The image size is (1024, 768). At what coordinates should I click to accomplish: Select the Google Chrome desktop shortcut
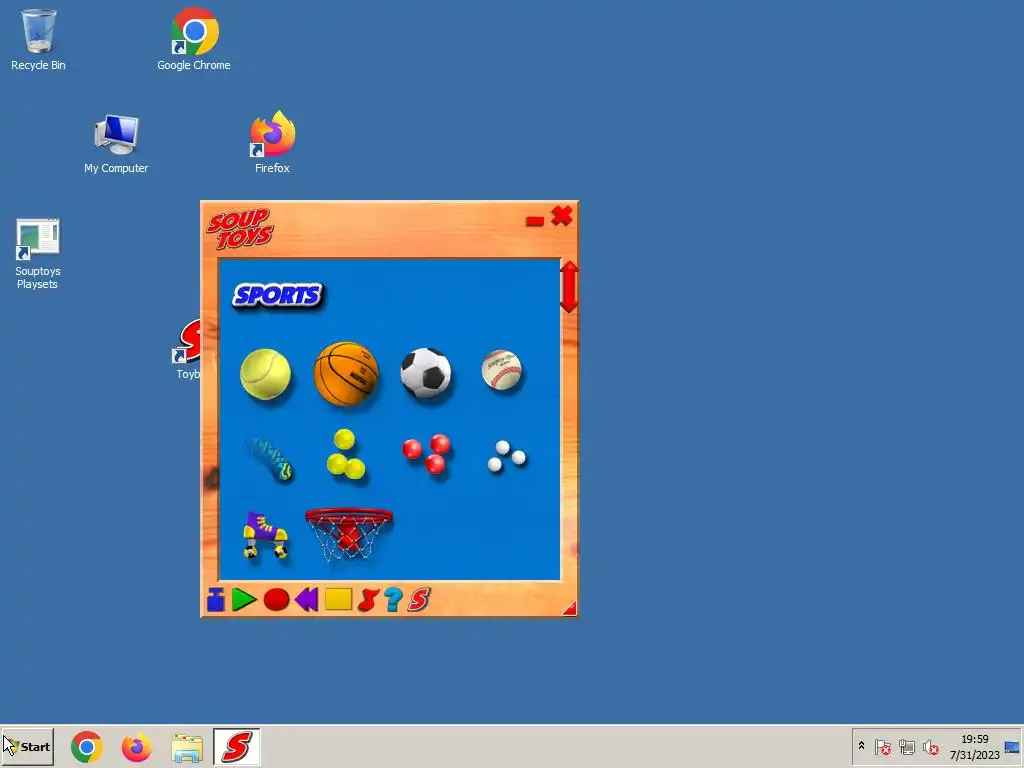pos(194,40)
